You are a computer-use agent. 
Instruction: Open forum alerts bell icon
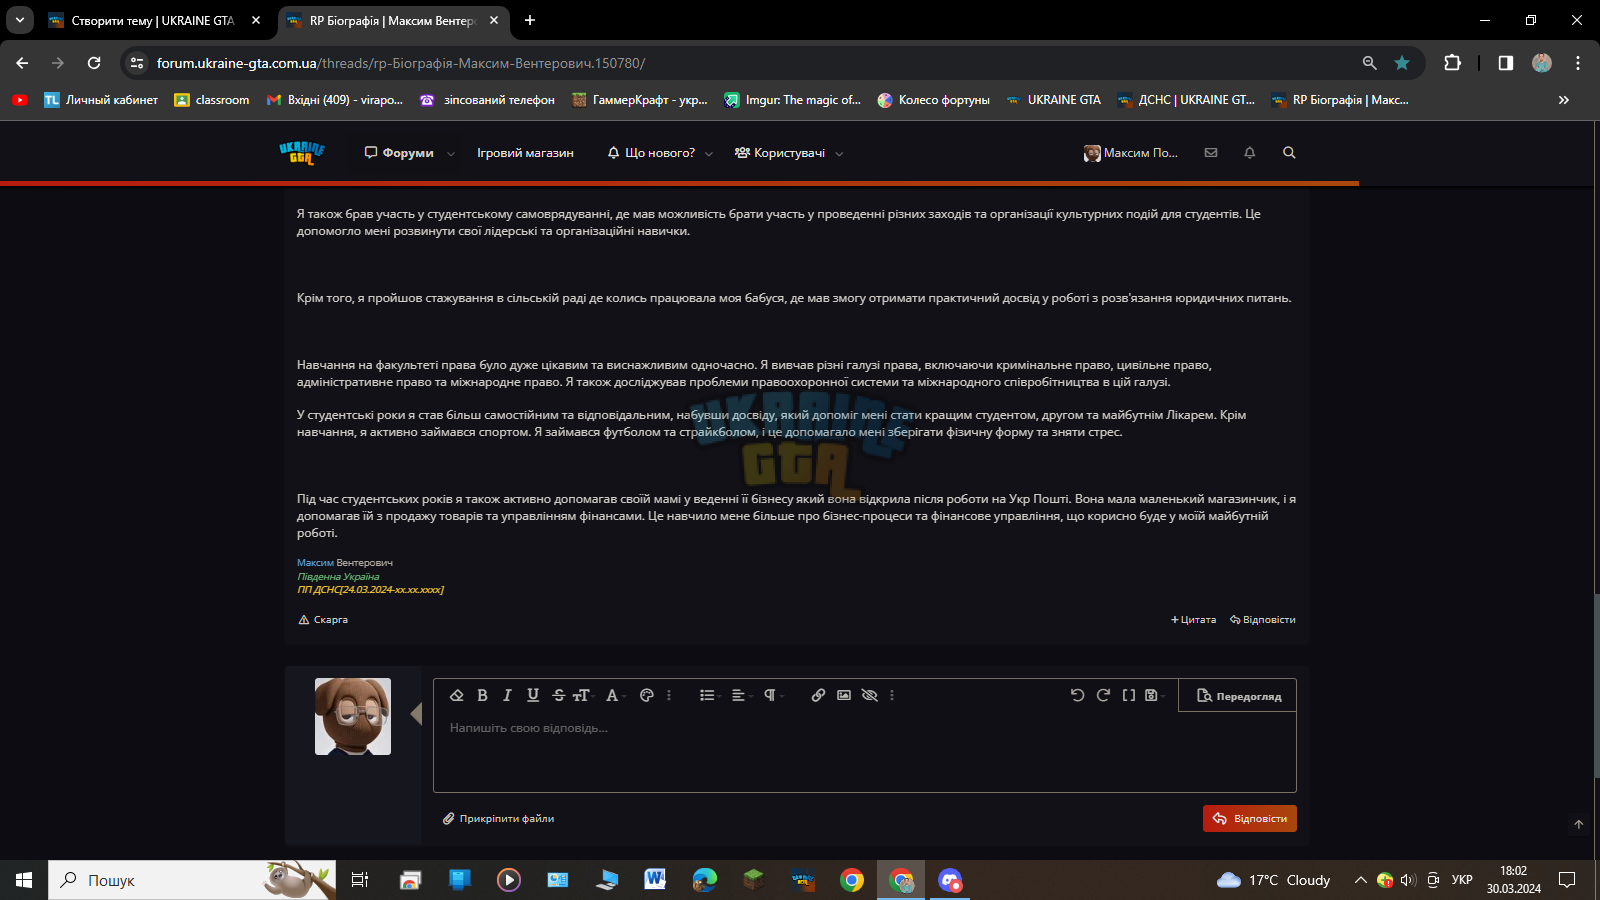pos(1249,153)
